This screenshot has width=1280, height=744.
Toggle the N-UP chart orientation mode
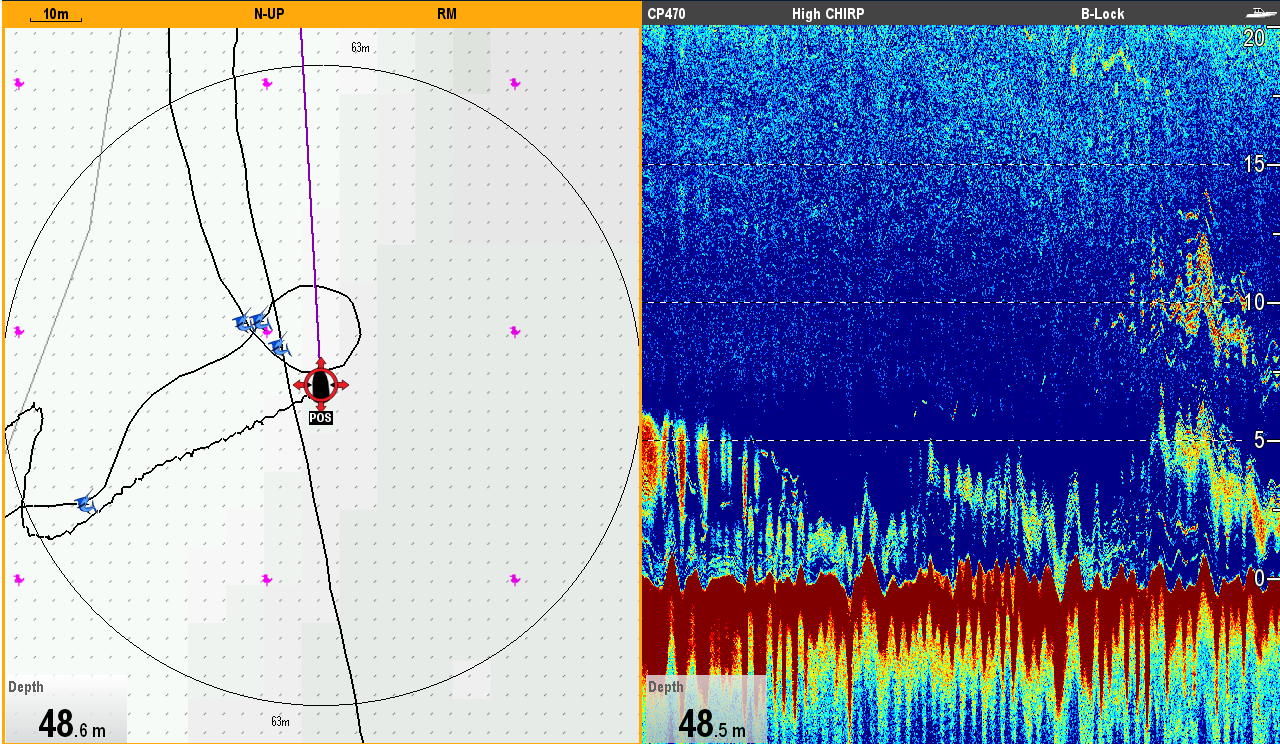tap(269, 14)
